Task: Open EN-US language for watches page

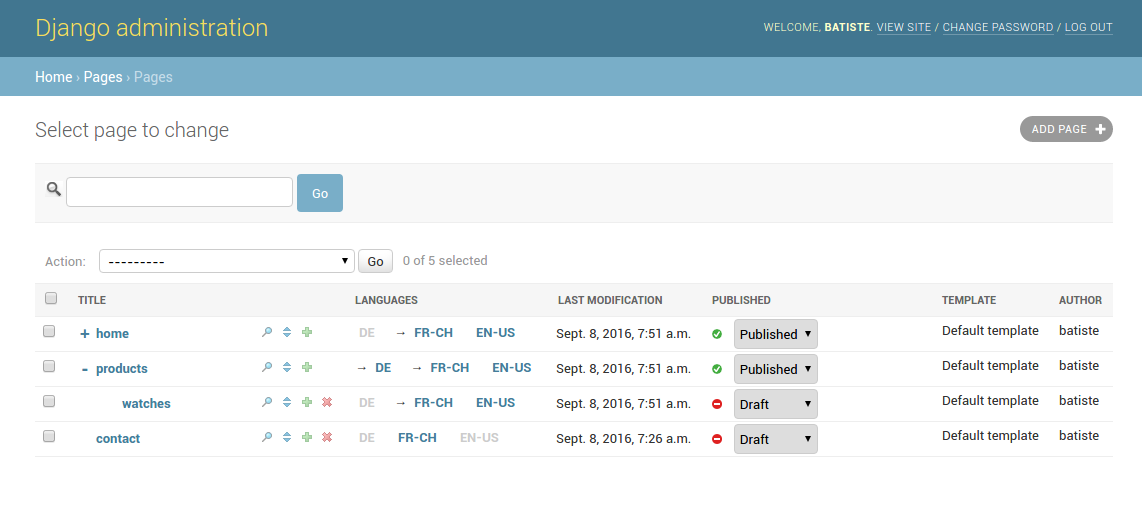Action: coord(495,403)
